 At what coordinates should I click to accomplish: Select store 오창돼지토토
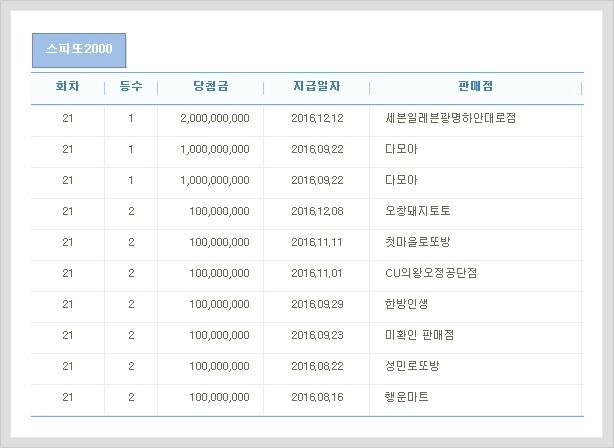[418, 211]
